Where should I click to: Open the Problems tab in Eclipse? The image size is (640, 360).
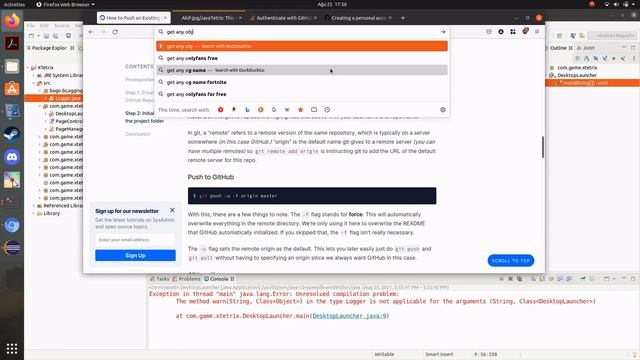pyautogui.click(x=186, y=279)
